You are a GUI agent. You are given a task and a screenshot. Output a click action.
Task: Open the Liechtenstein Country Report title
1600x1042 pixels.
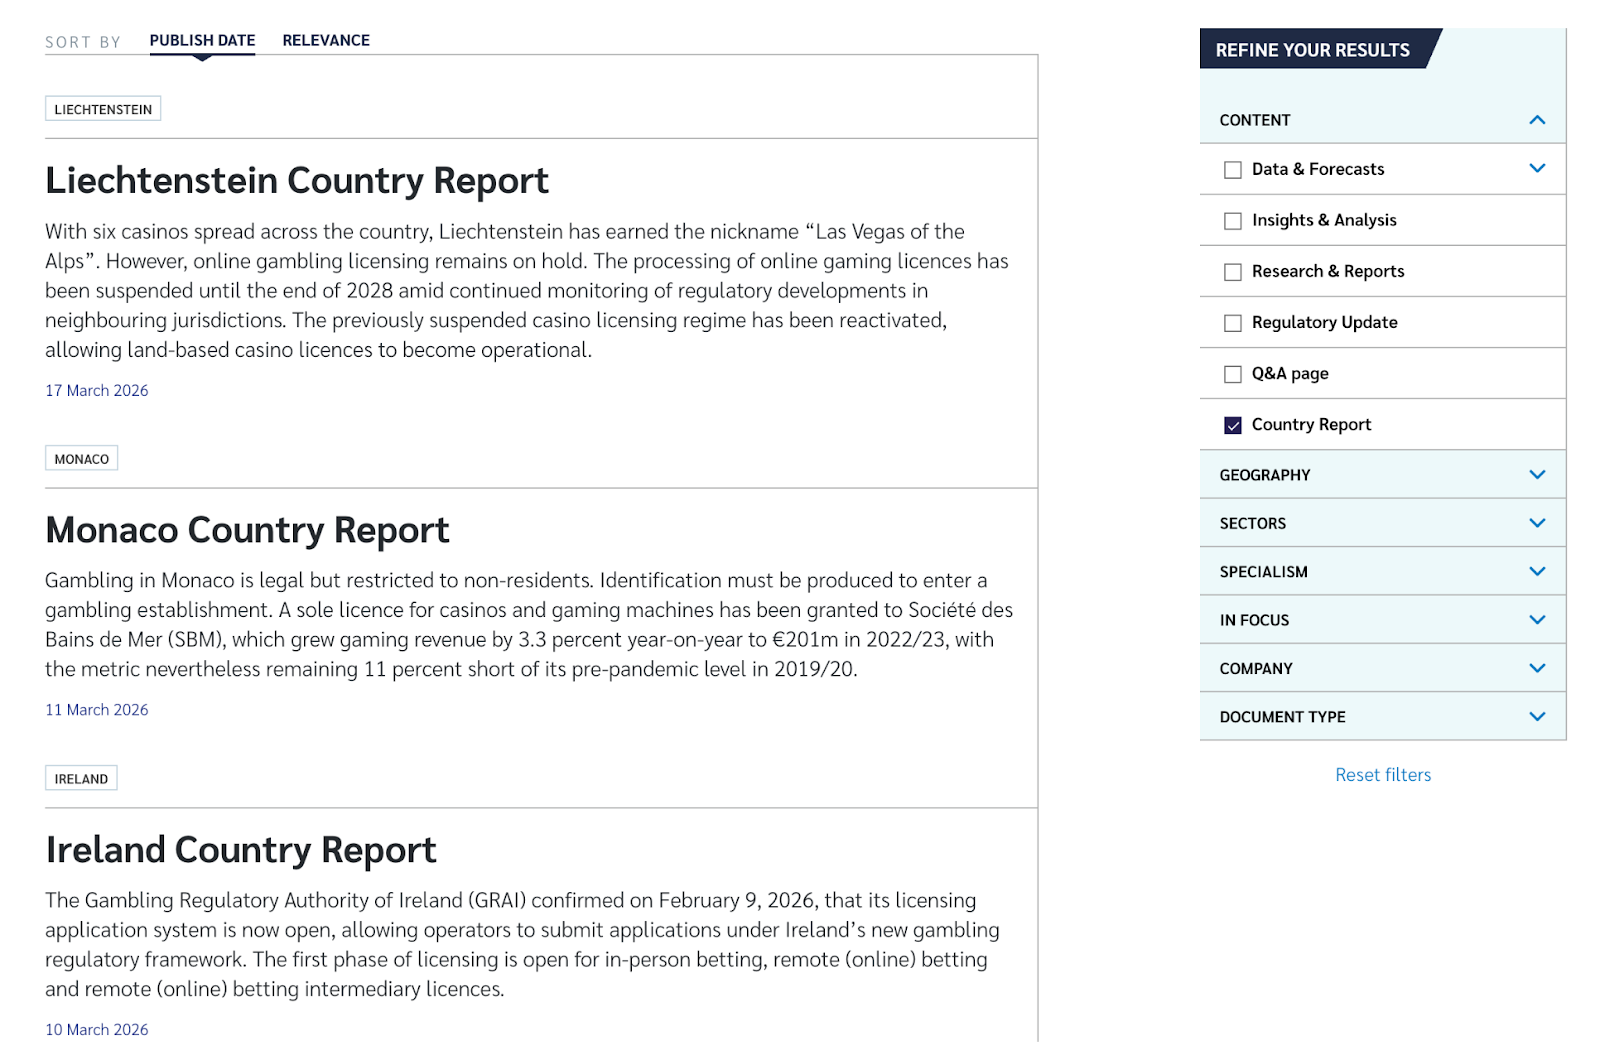(x=297, y=181)
